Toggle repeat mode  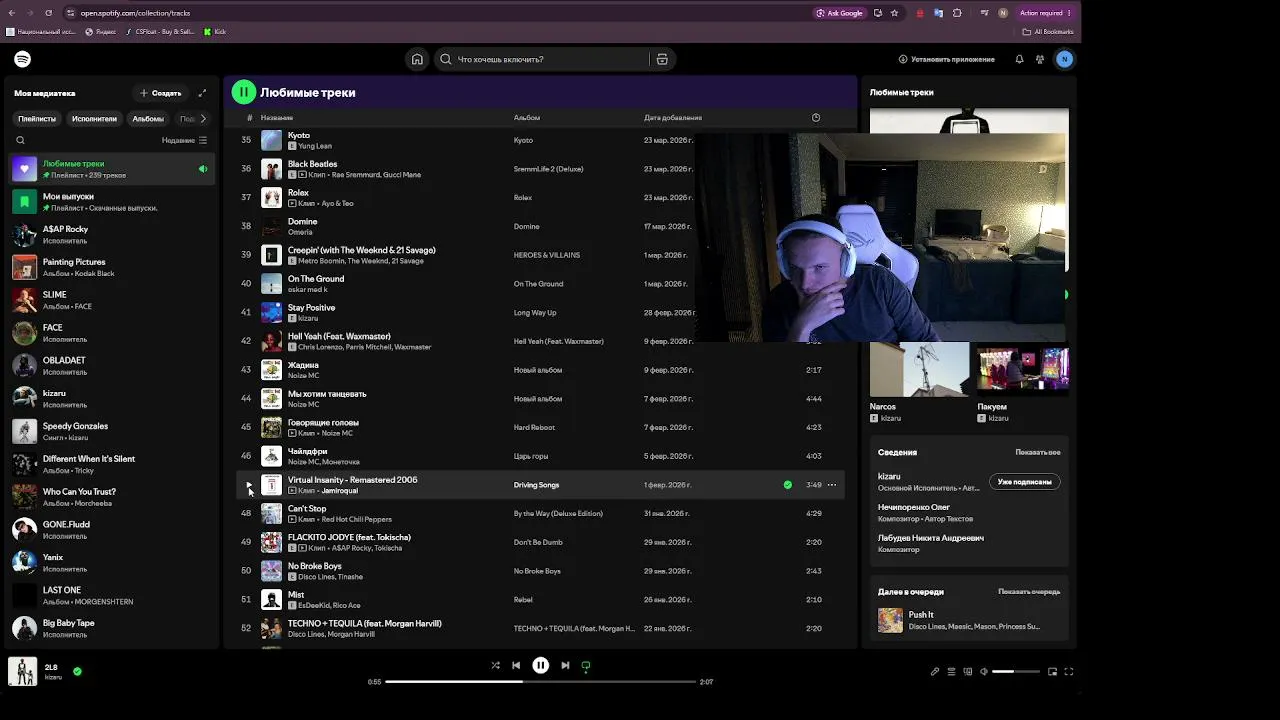point(586,665)
